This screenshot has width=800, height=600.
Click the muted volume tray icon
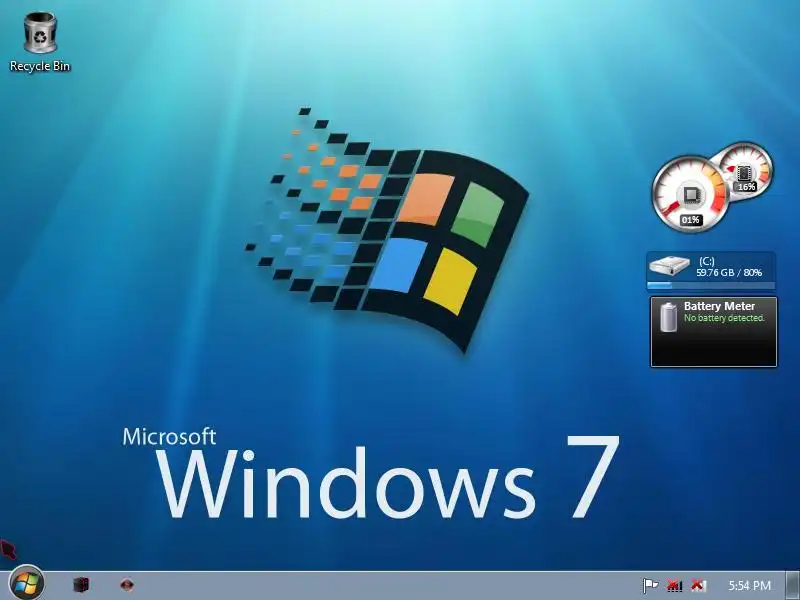tap(698, 585)
